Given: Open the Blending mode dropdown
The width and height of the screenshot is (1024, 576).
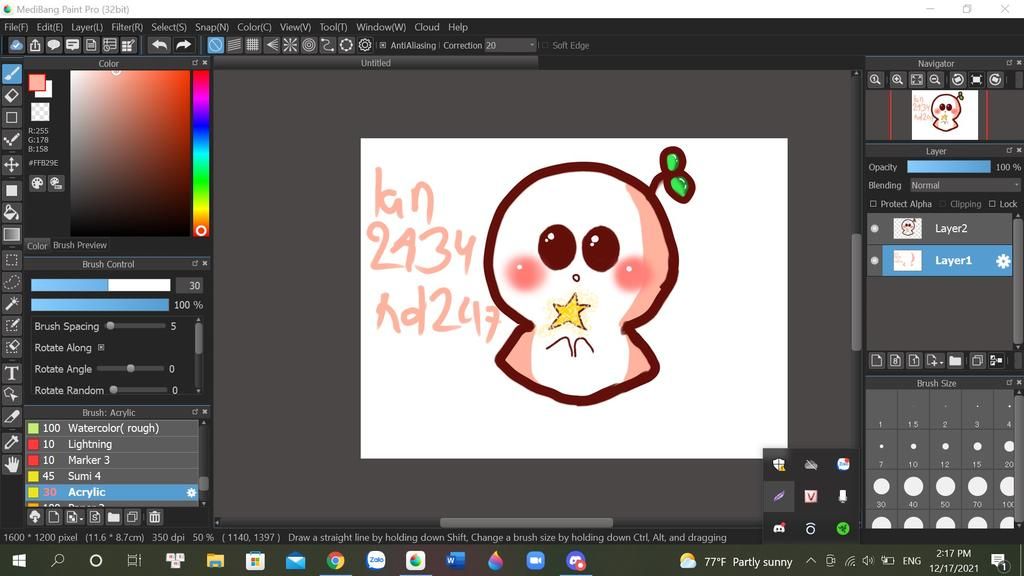Looking at the screenshot, I should 965,185.
